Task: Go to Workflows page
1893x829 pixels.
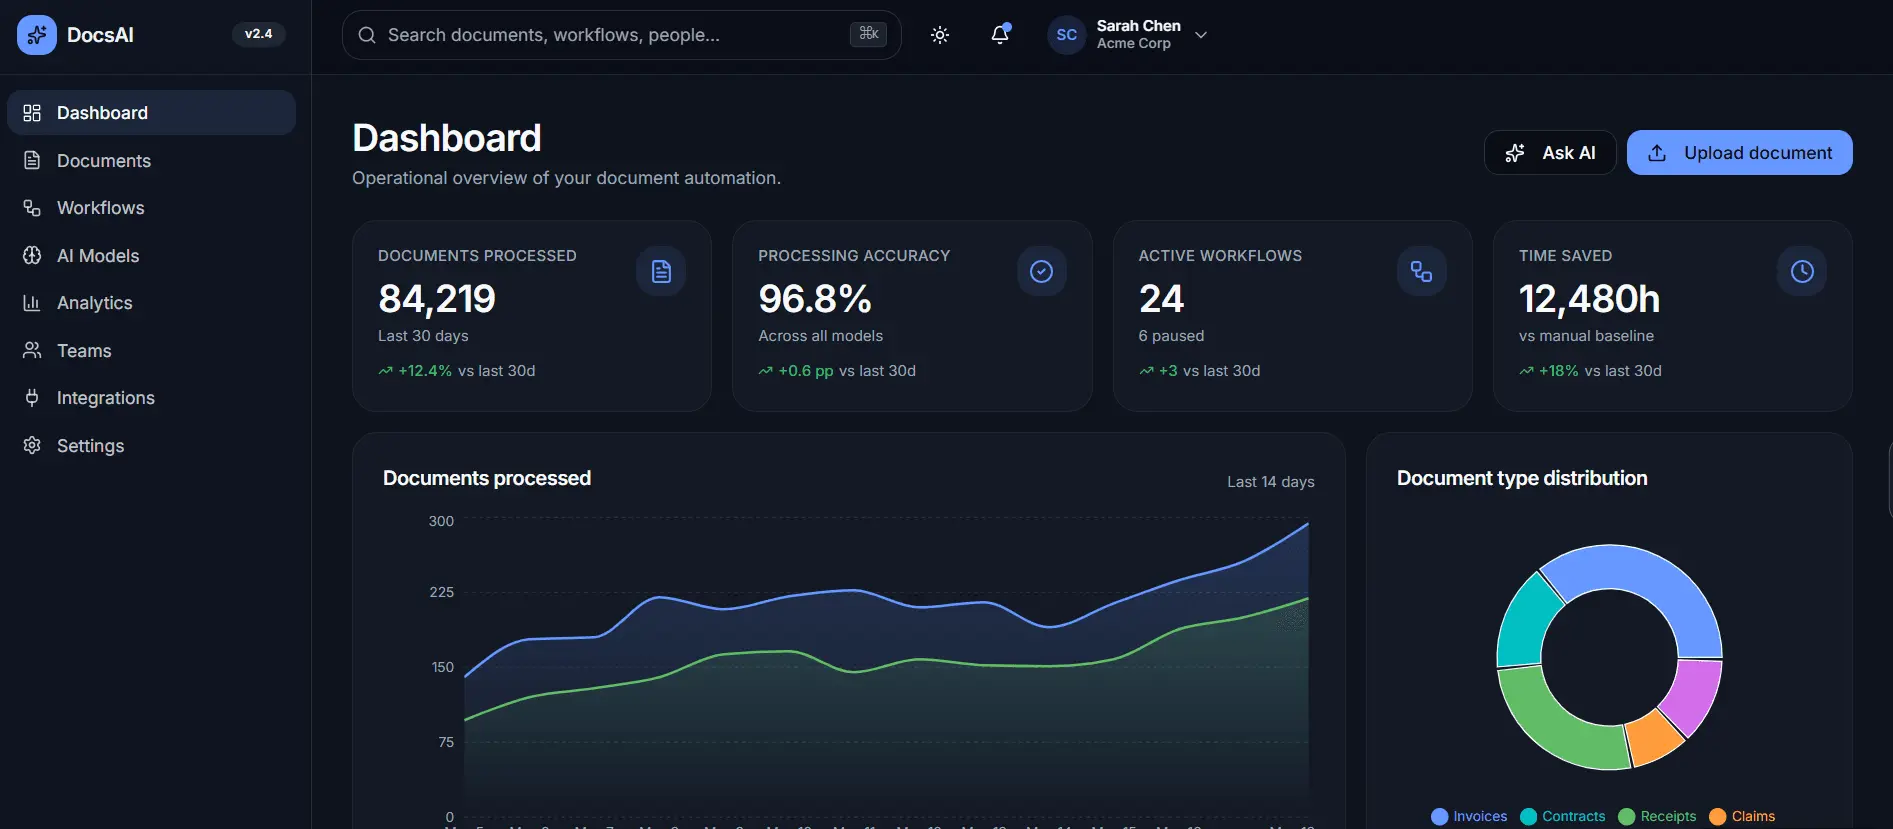Action: point(151,208)
